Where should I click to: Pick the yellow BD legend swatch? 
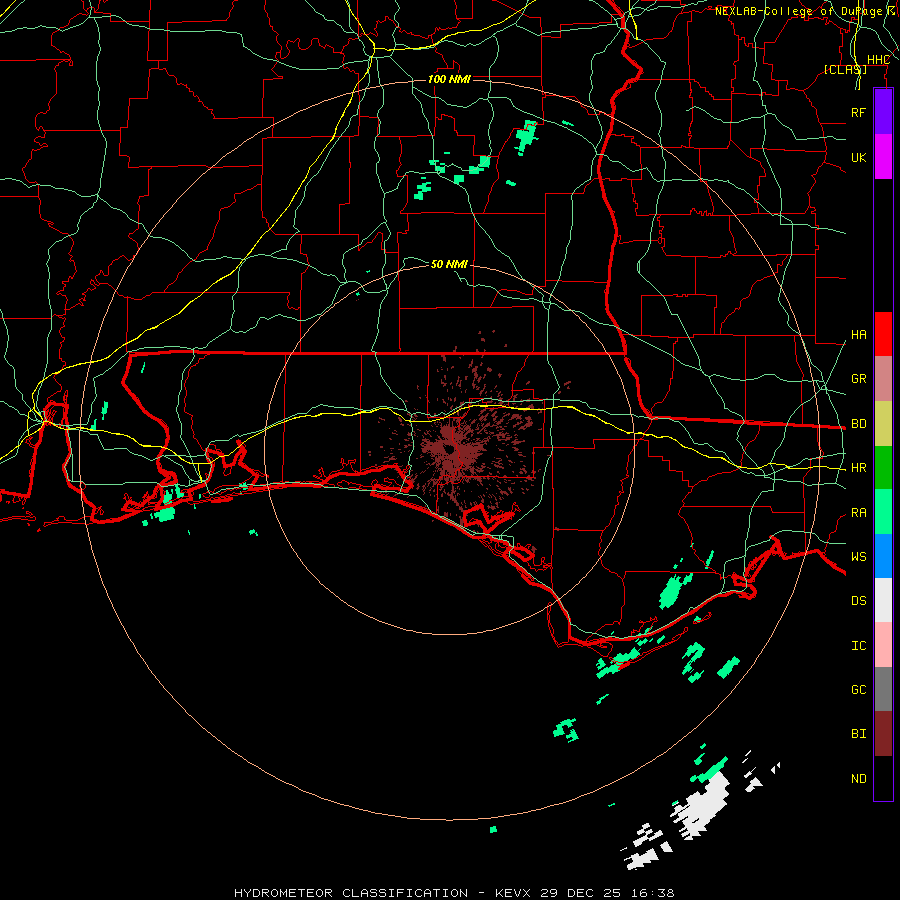click(x=883, y=423)
